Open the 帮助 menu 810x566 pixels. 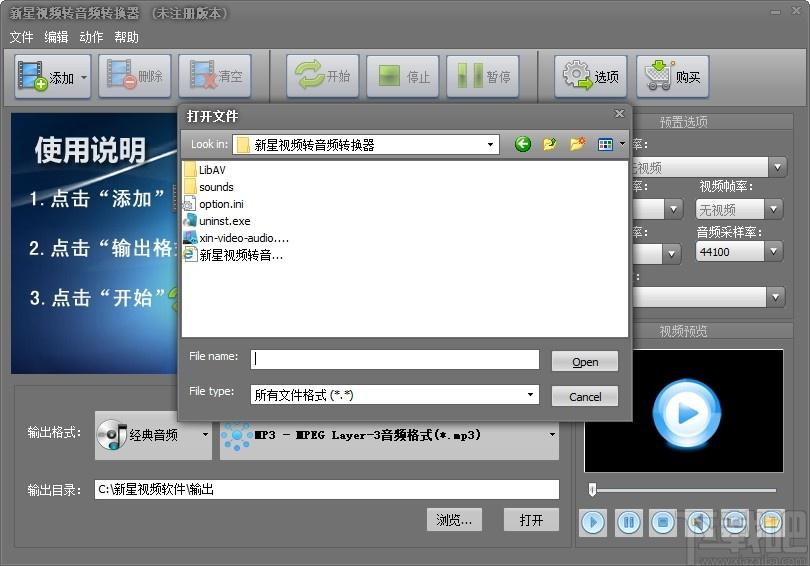click(127, 37)
